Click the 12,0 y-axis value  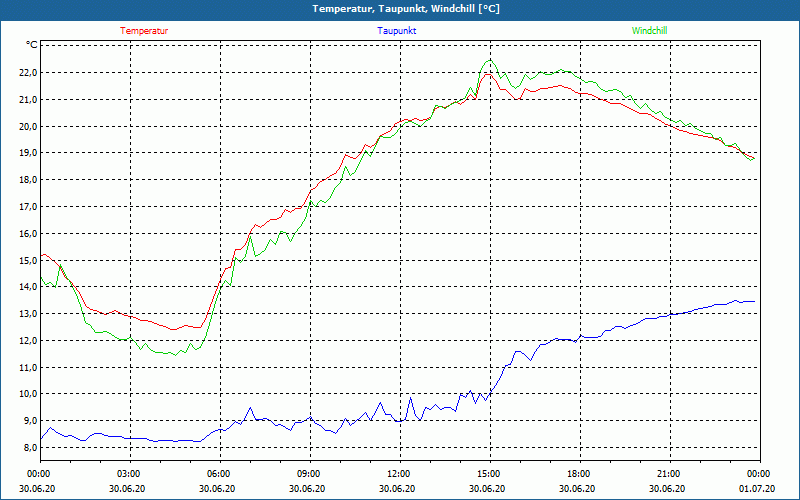[29, 340]
